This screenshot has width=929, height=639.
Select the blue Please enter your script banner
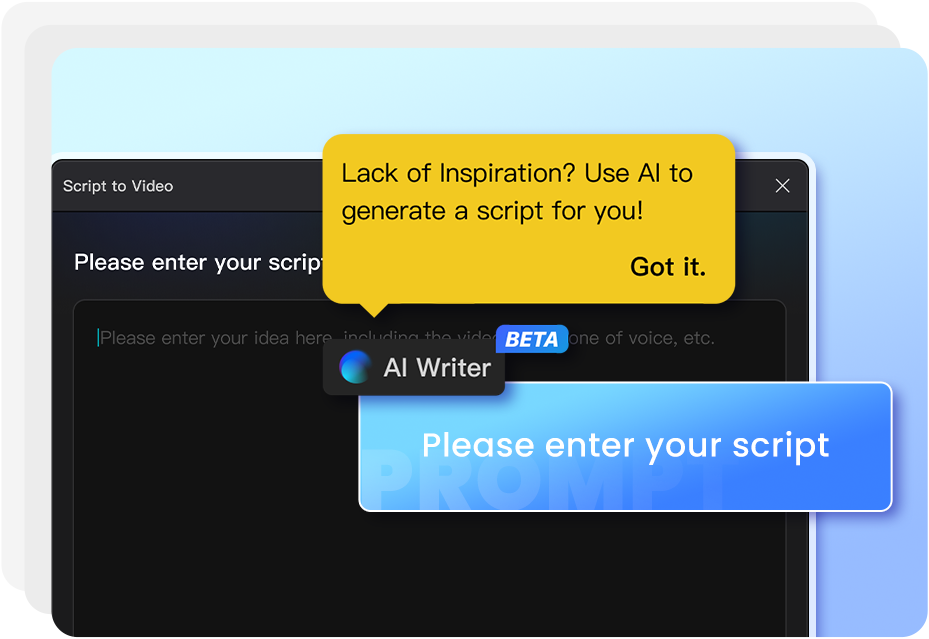pos(625,447)
